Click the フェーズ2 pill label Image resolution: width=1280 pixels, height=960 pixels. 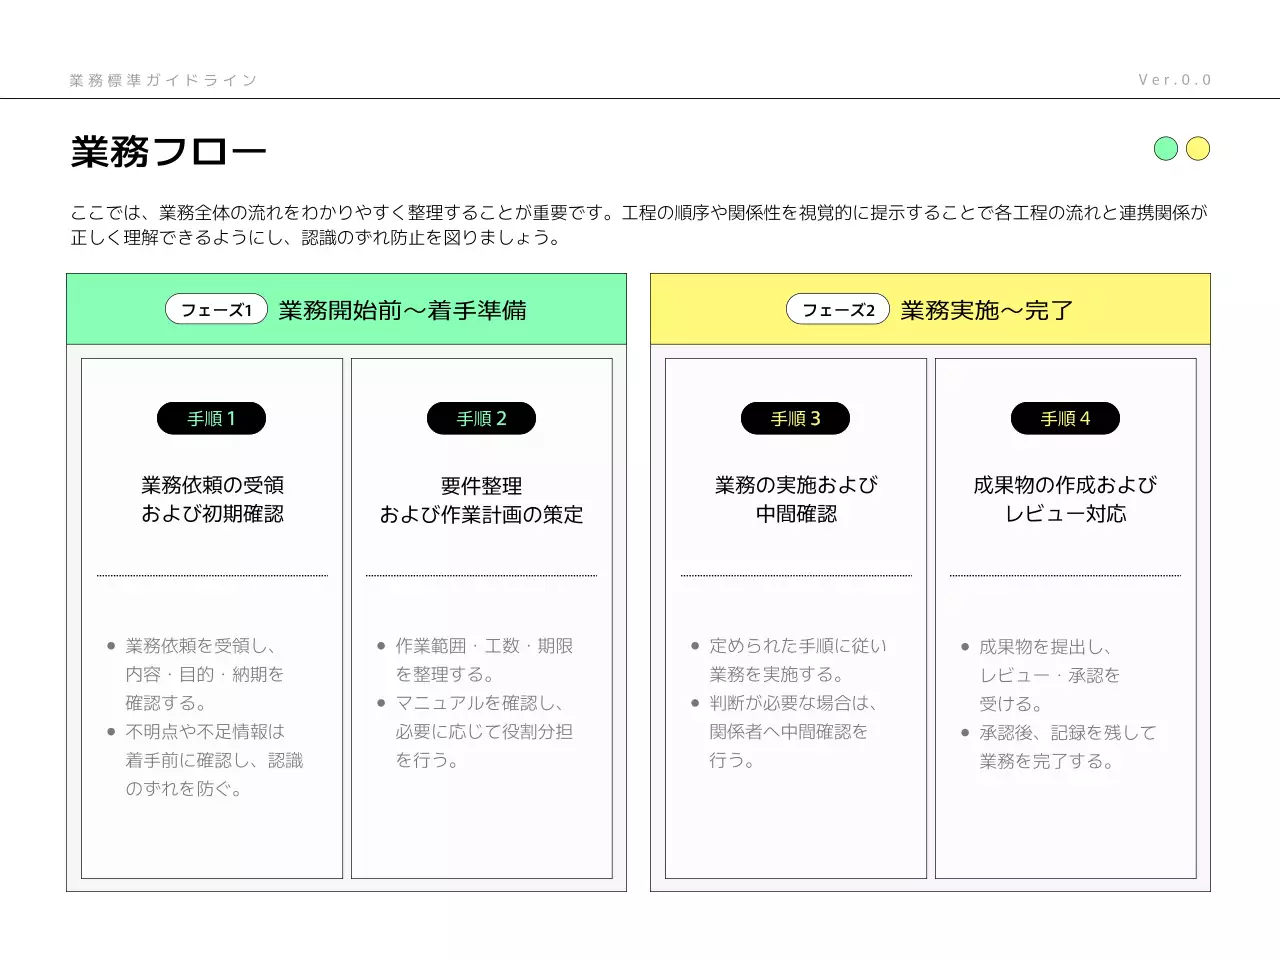click(x=837, y=309)
